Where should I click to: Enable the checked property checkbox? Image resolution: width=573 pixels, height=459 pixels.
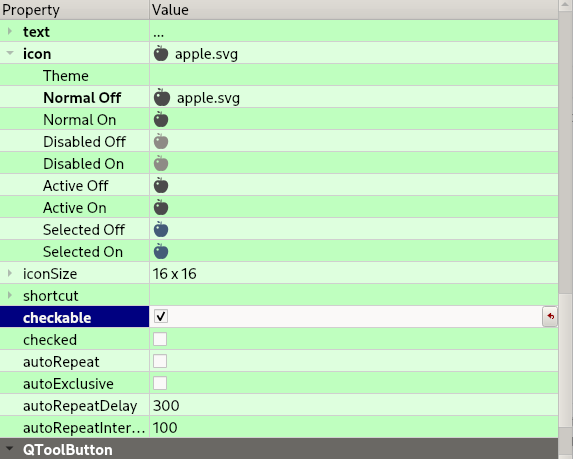[x=160, y=339]
